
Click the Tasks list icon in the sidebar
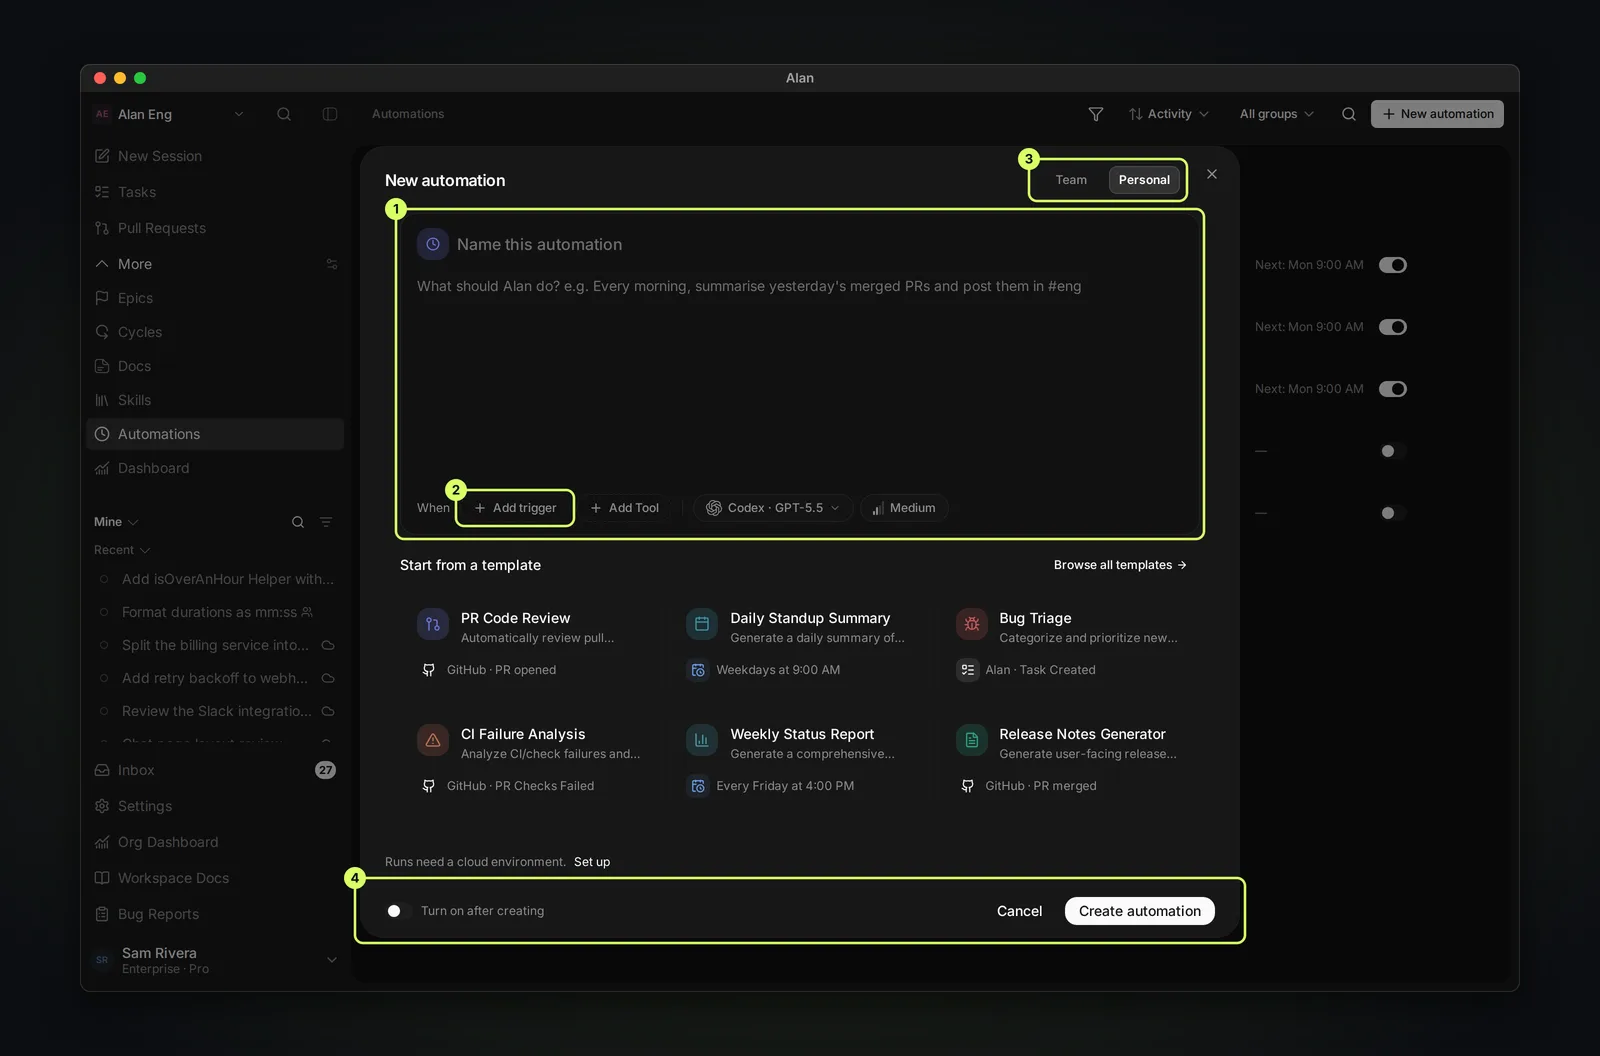(102, 192)
